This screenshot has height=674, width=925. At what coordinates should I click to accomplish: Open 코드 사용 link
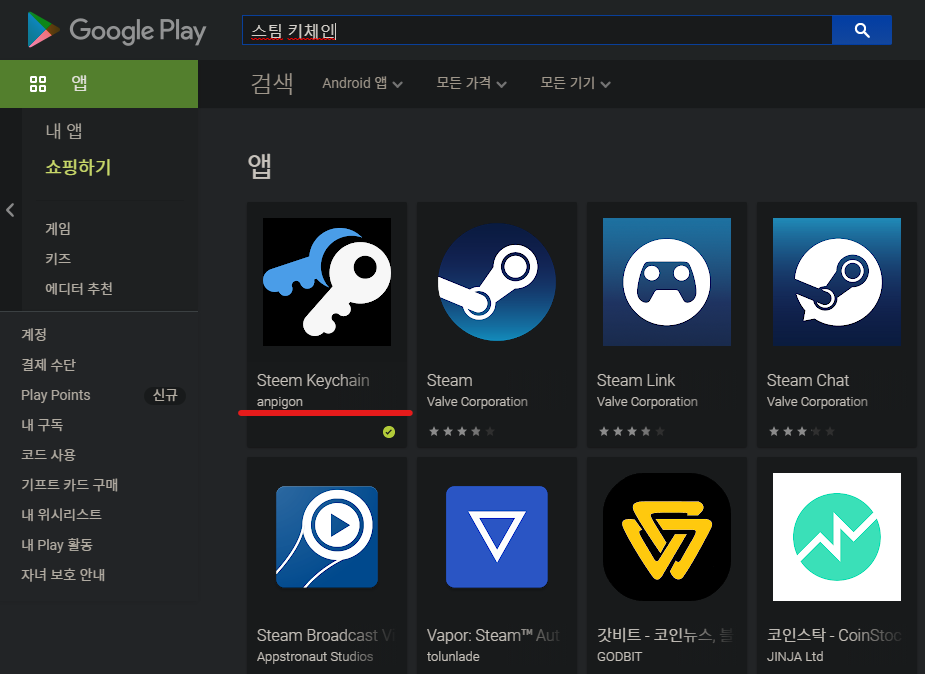tap(48, 455)
